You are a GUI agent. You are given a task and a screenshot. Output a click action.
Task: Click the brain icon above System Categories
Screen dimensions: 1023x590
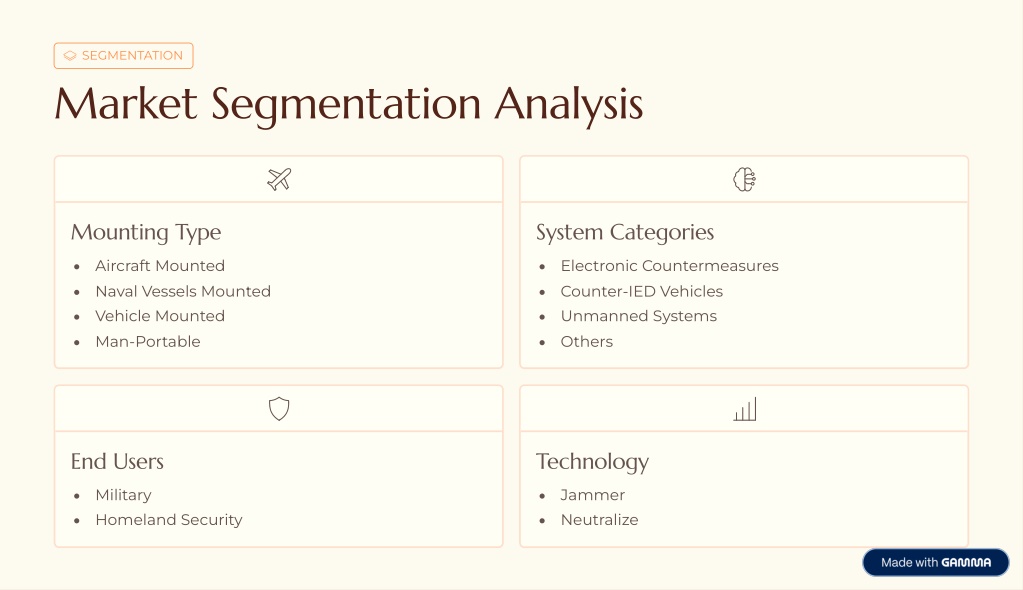tap(744, 180)
